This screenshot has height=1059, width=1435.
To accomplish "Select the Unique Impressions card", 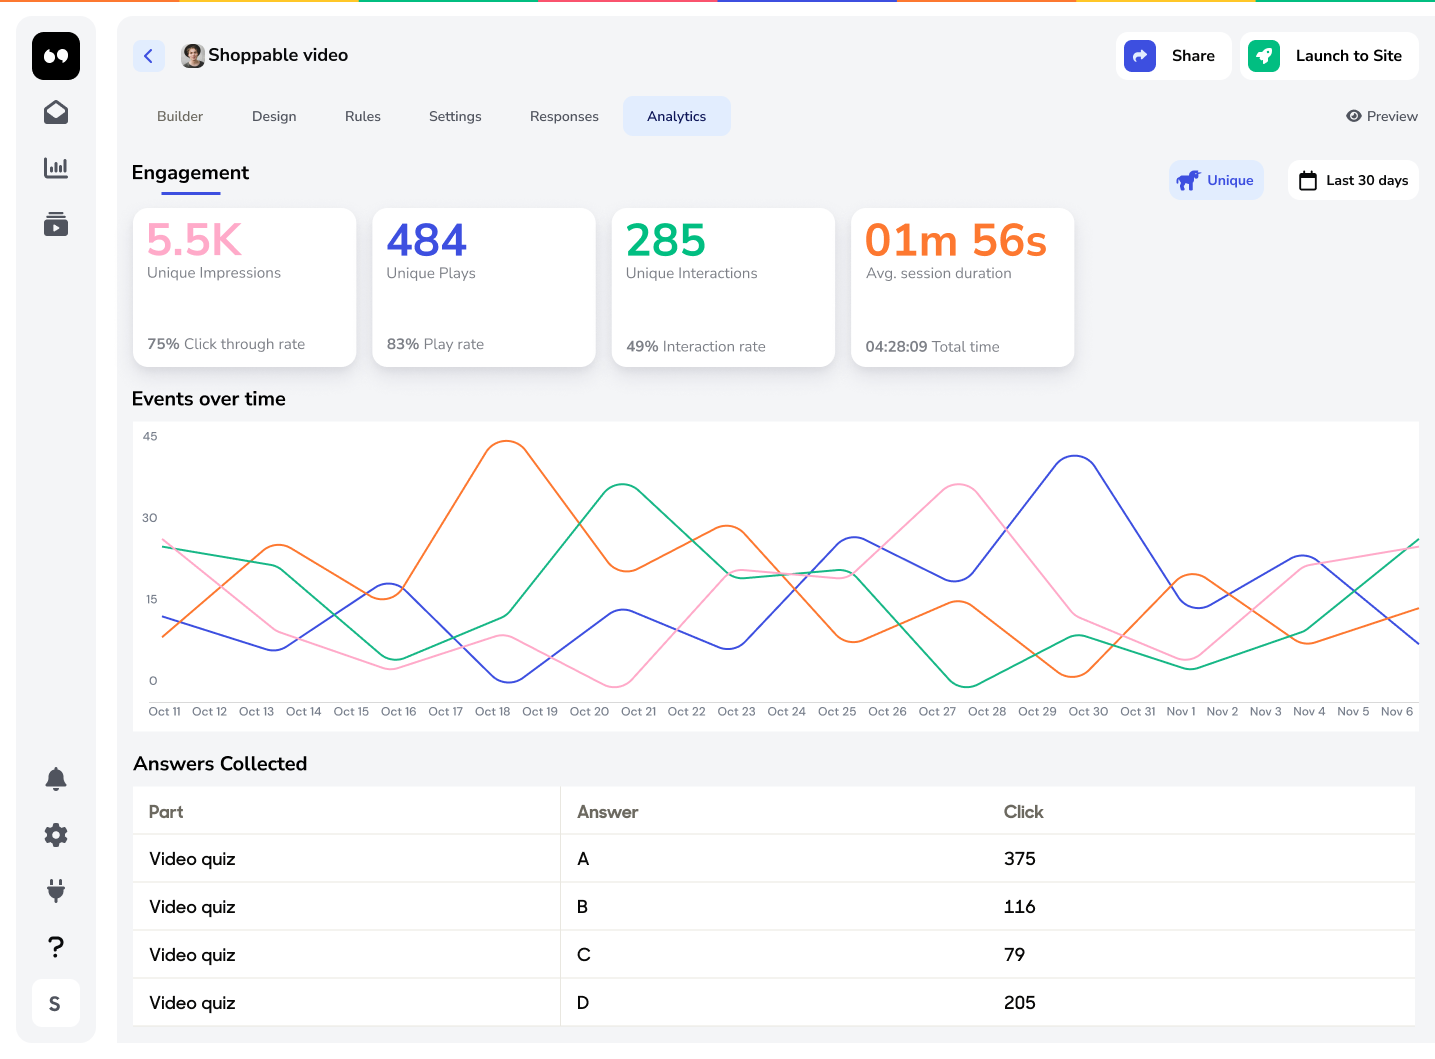I will coord(245,287).
